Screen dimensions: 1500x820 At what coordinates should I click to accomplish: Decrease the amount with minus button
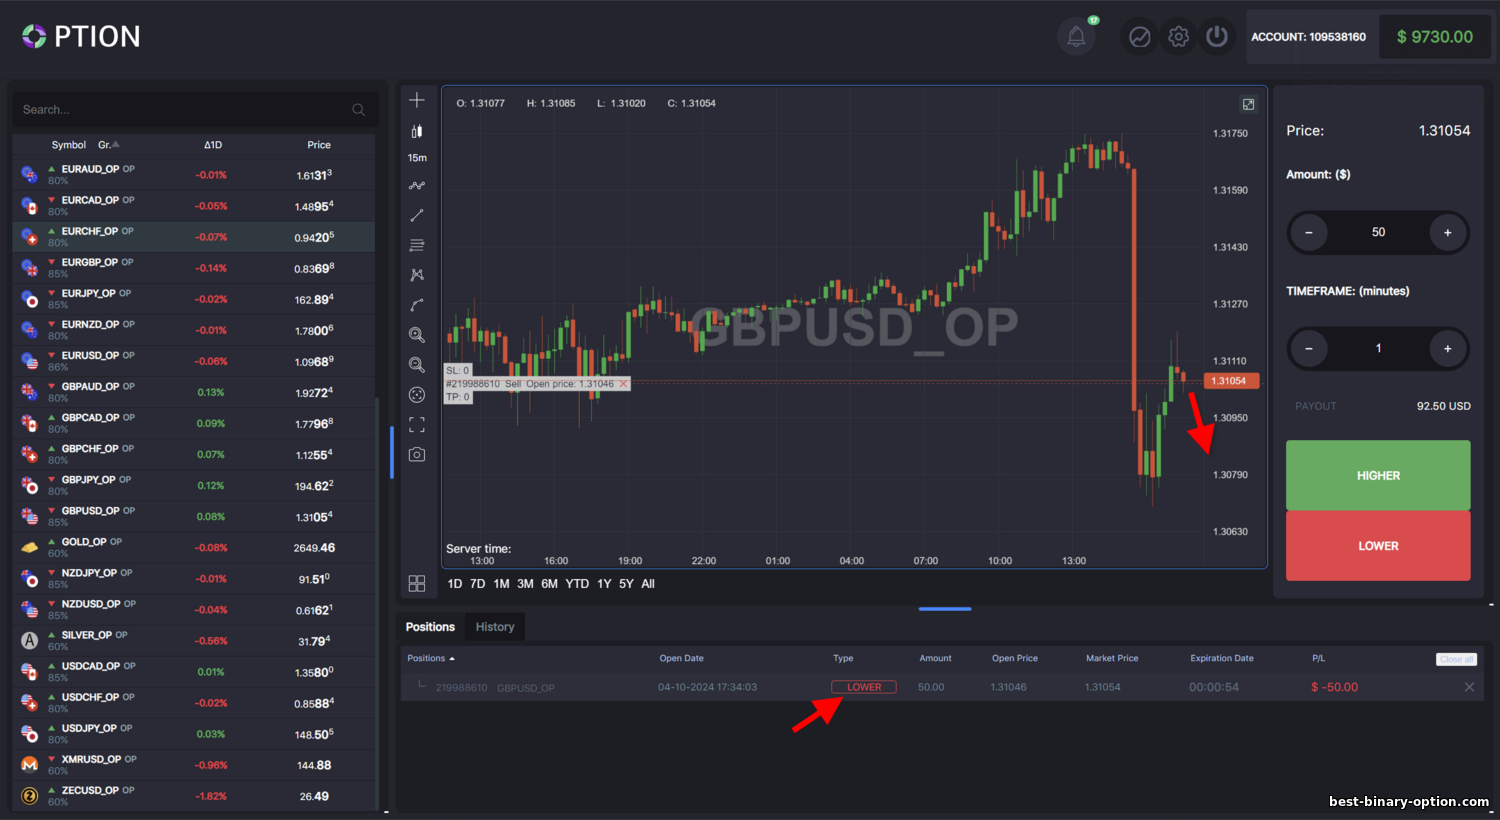(1308, 233)
